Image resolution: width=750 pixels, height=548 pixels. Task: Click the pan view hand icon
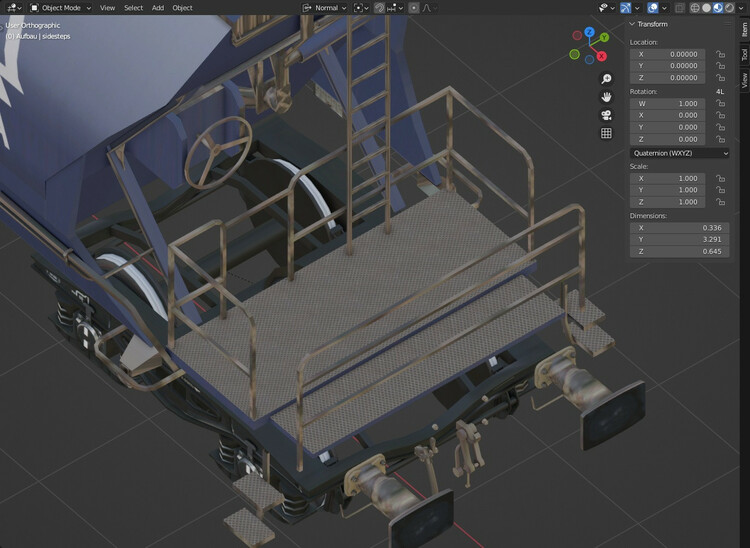point(606,97)
